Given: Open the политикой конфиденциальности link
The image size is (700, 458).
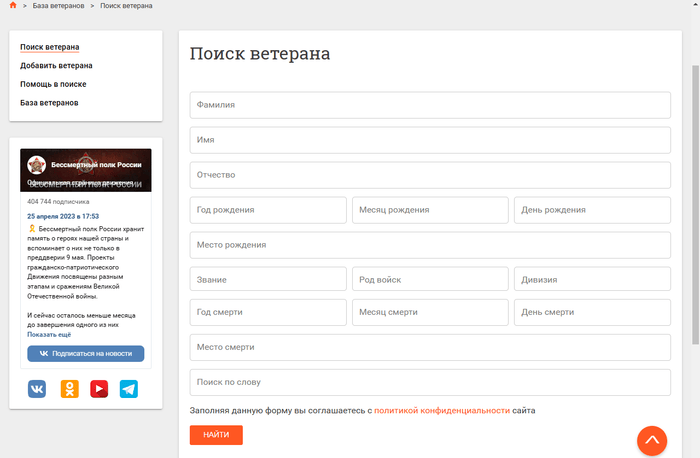Looking at the screenshot, I should (x=442, y=410).
